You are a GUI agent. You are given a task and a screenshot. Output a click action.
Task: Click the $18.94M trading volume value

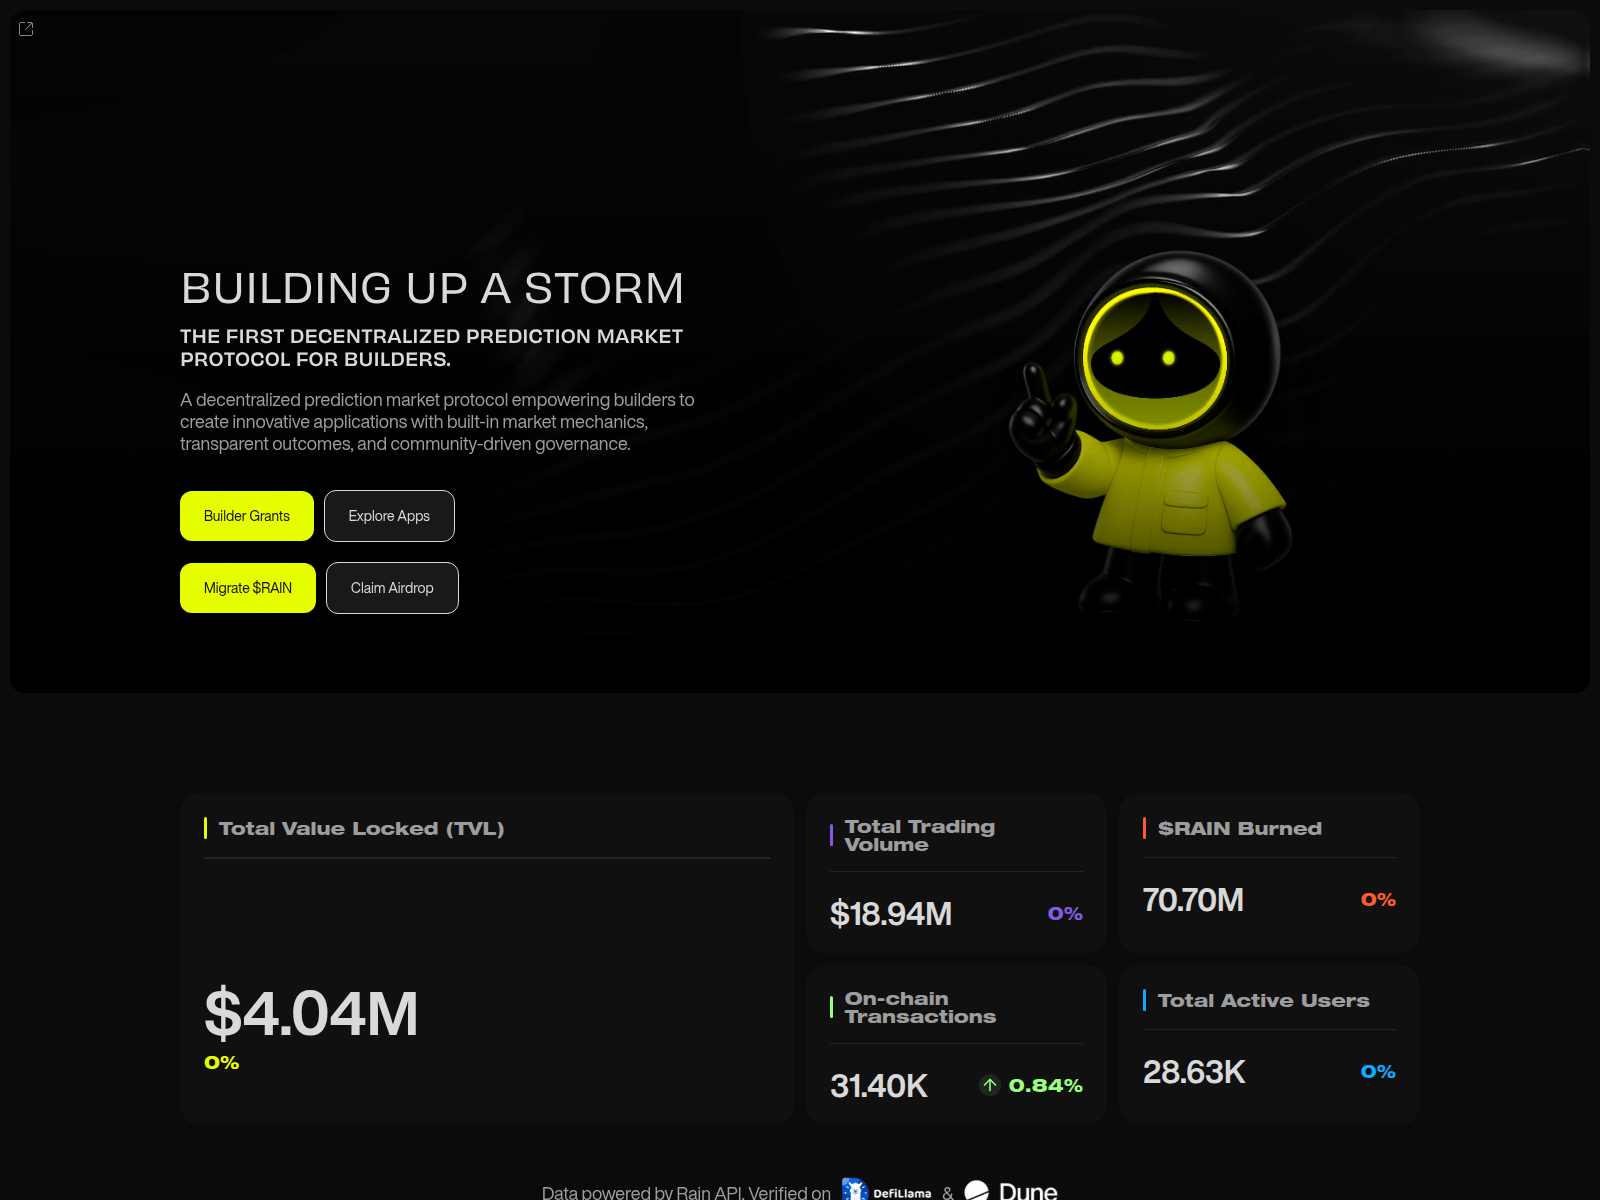coord(891,914)
